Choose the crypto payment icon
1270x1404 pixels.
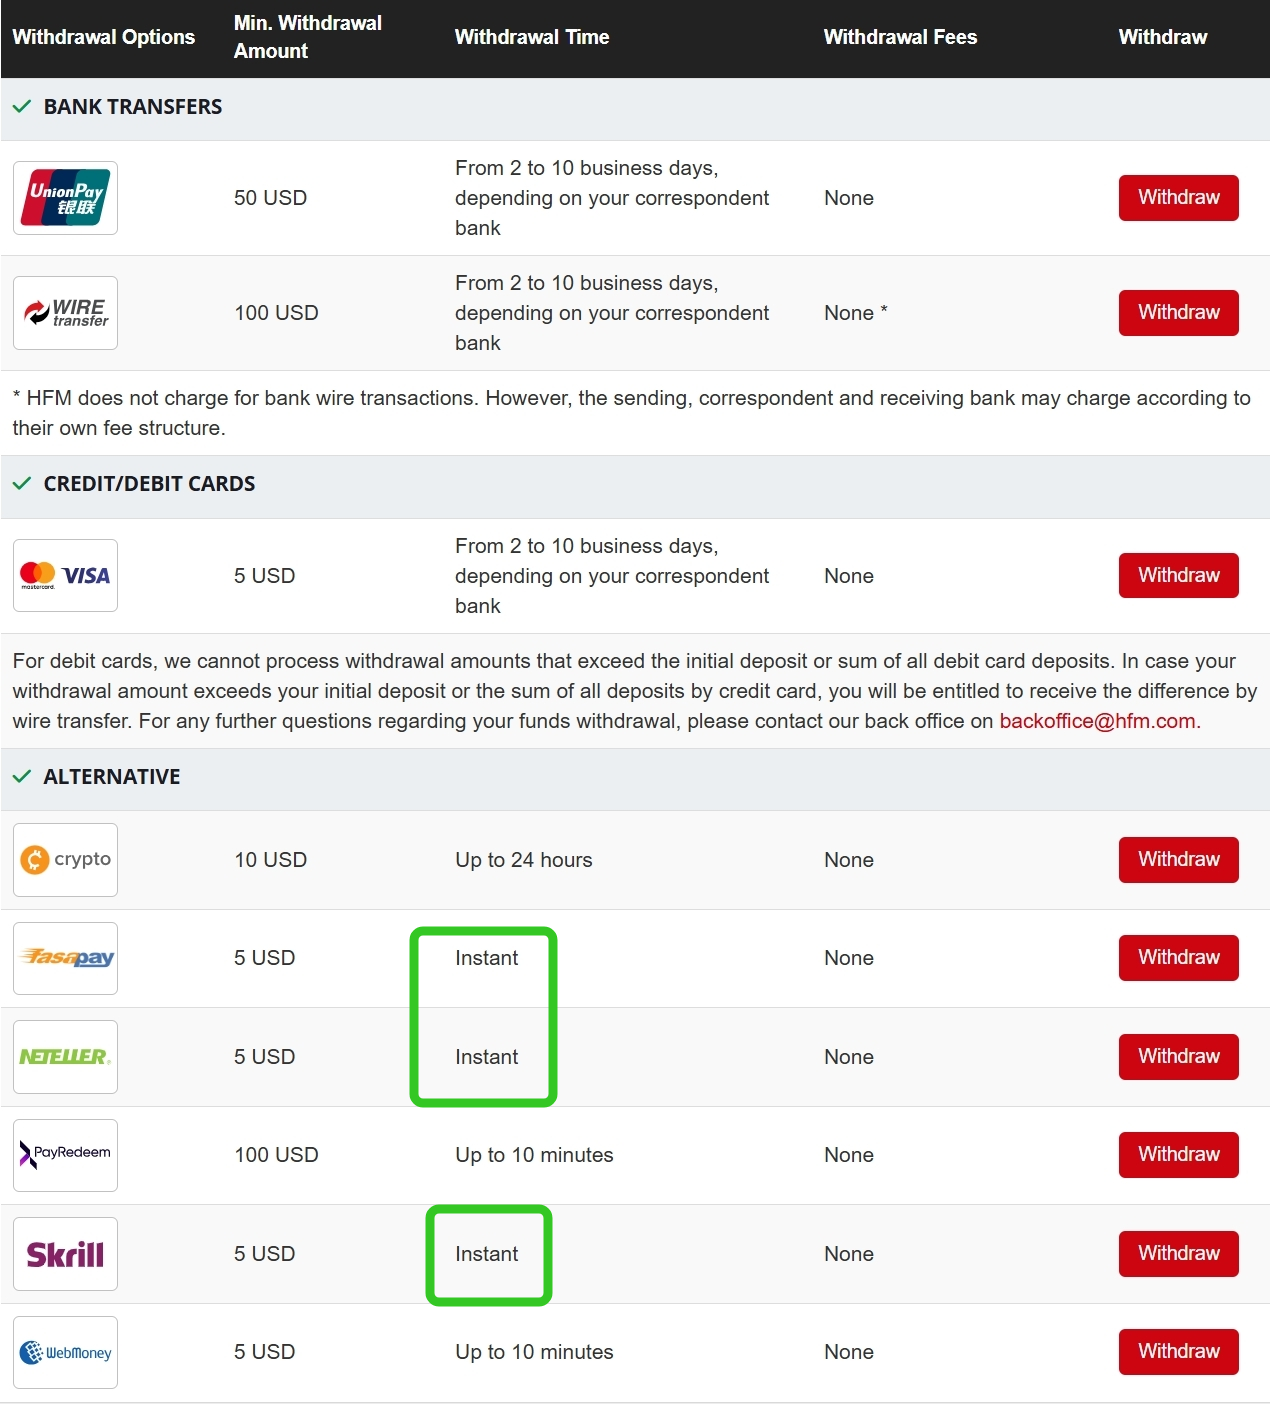pos(65,860)
